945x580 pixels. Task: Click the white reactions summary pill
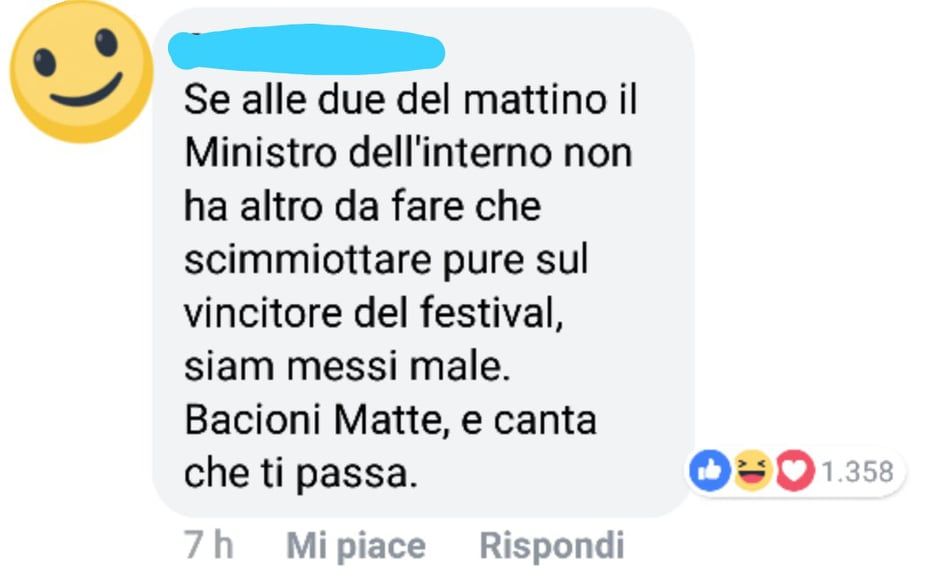pos(796,471)
